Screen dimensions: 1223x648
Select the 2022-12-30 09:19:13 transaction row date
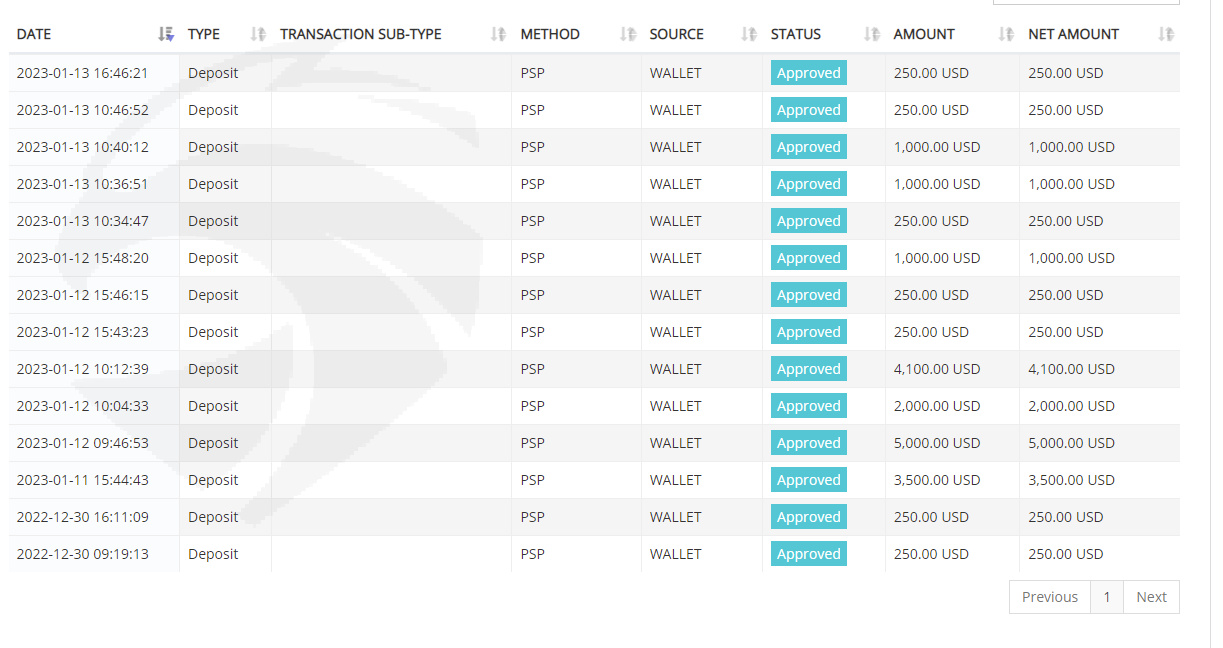click(82, 554)
